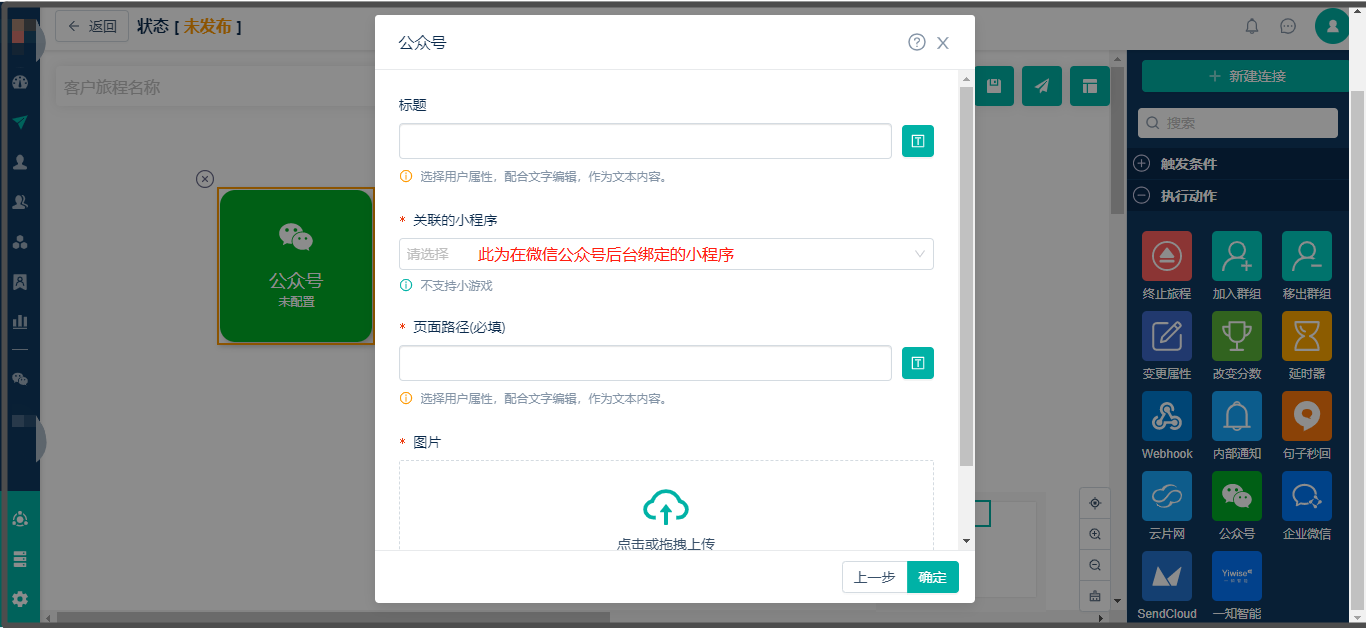Select the 内部通知 bell icon

click(1237, 416)
